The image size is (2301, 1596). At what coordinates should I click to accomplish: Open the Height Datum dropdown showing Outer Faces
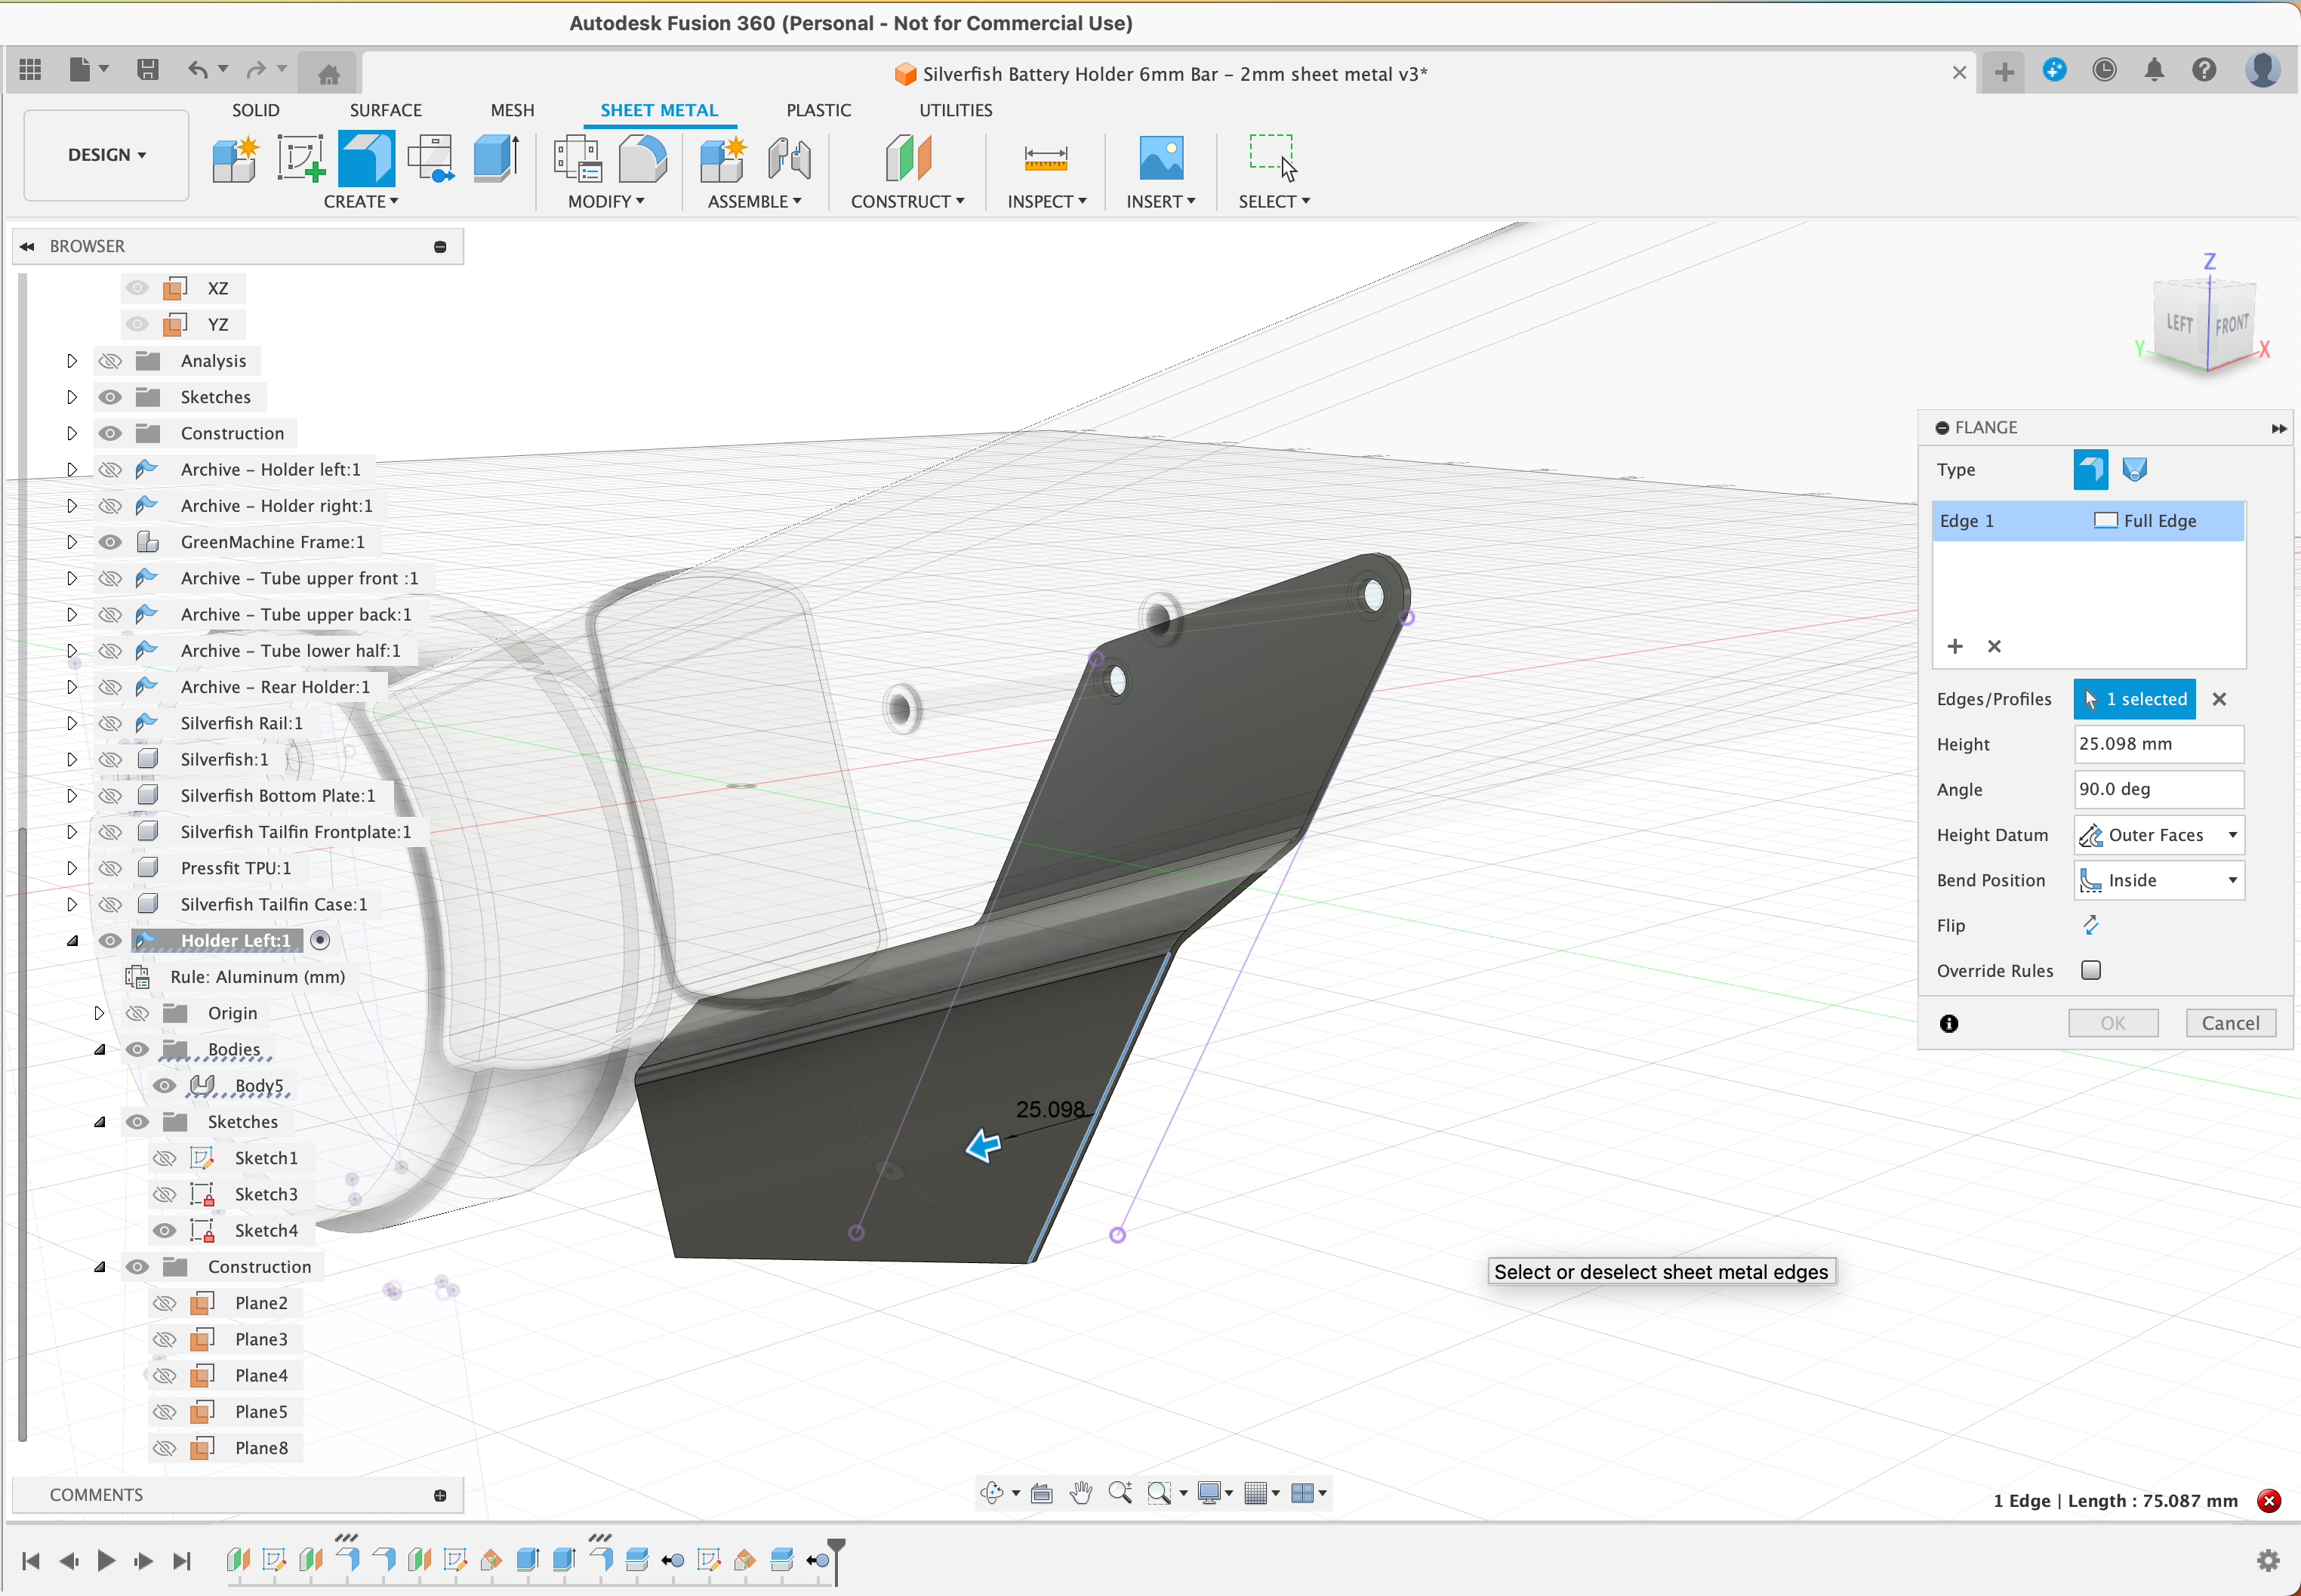pos(2157,834)
